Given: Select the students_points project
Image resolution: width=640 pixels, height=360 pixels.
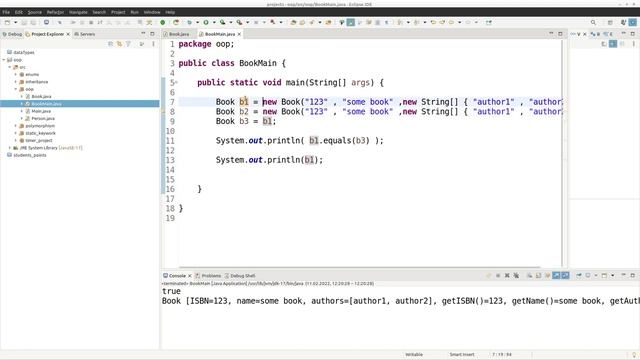Looking at the screenshot, I should pos(29,156).
